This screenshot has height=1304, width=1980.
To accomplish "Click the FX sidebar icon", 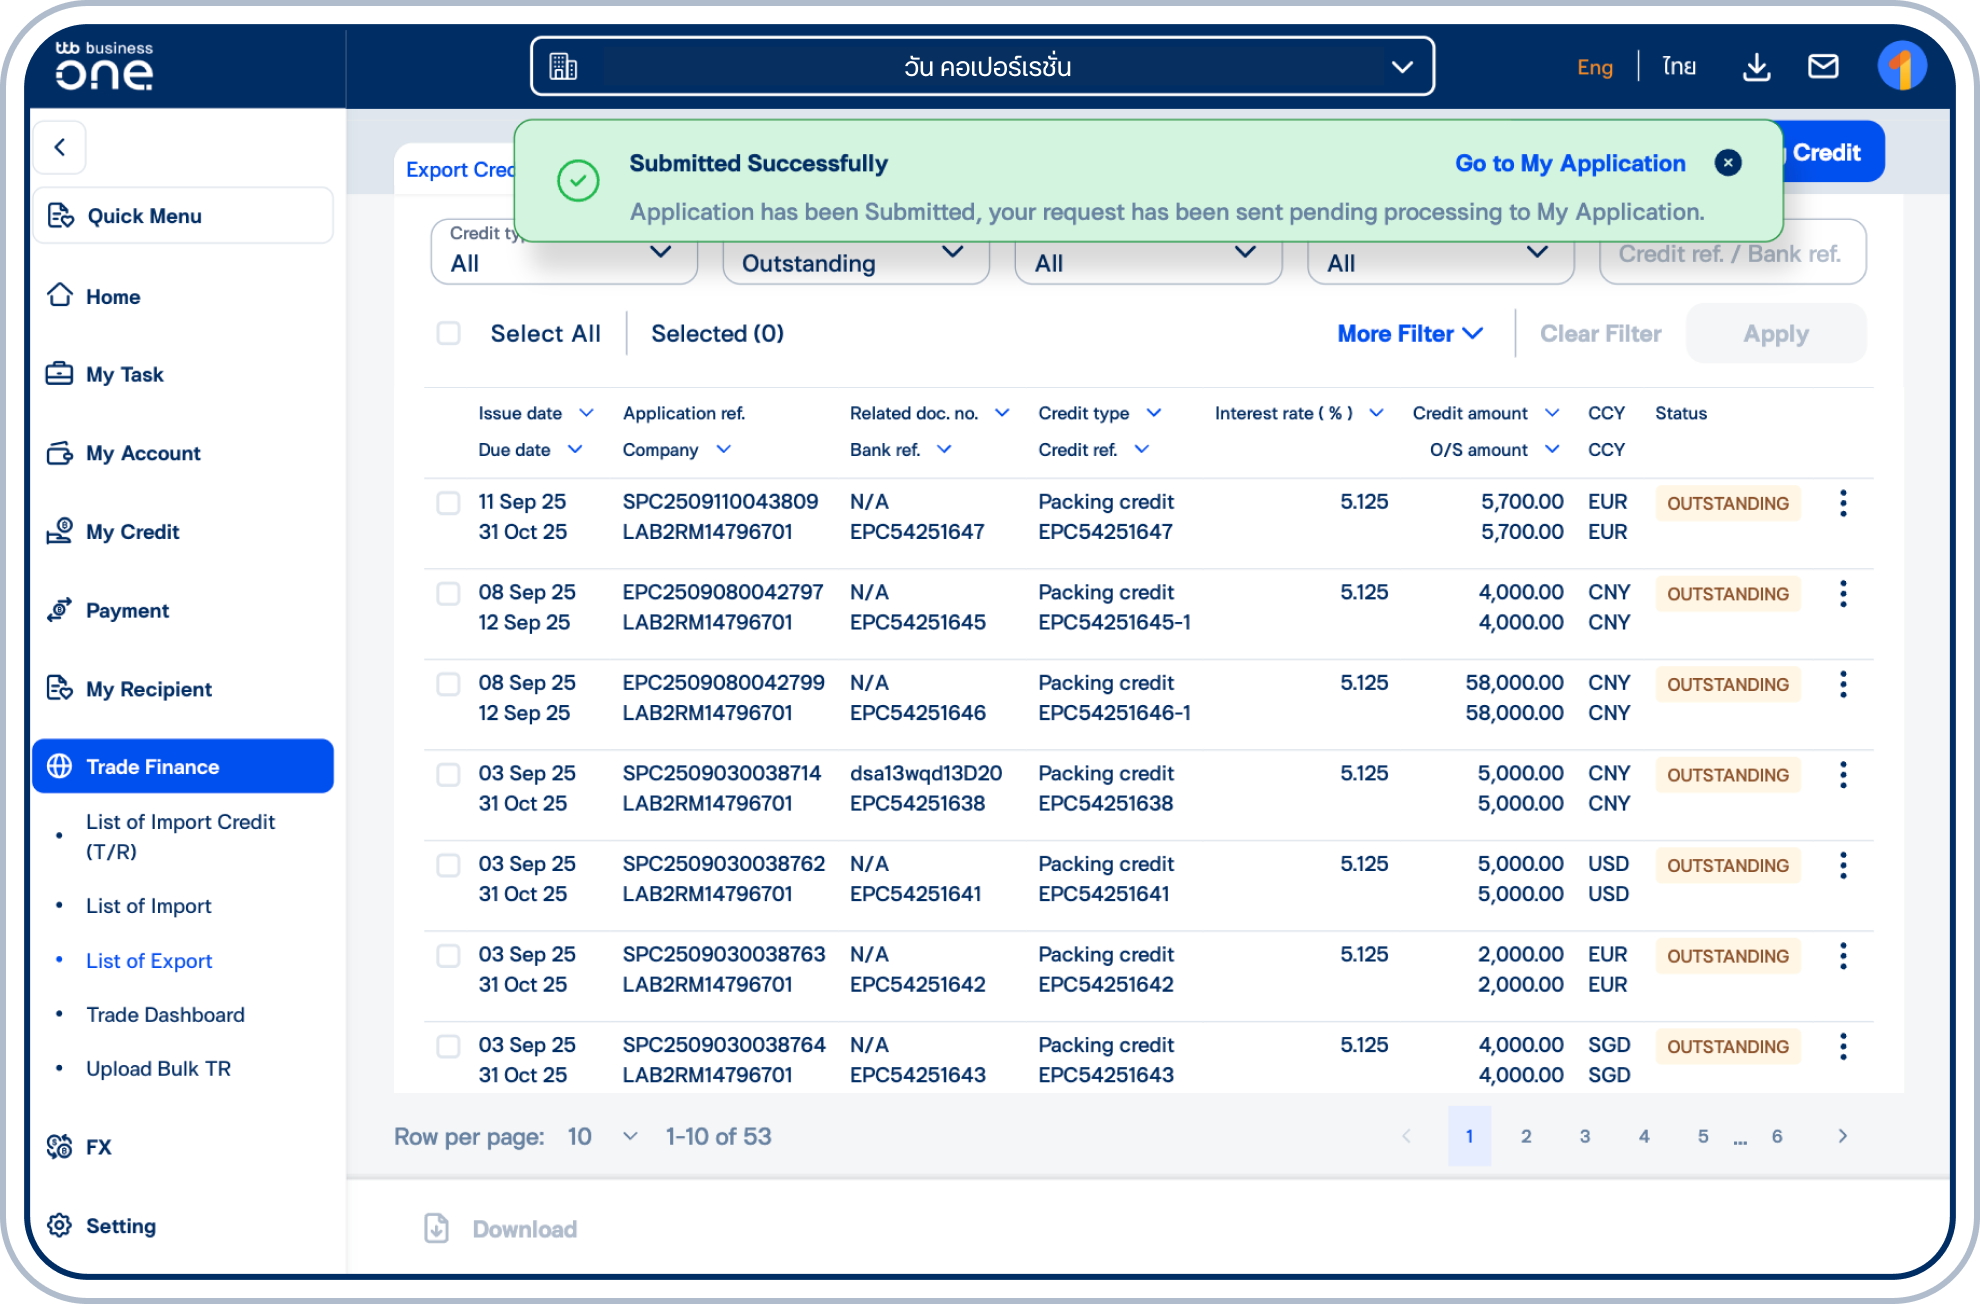I will point(60,1147).
